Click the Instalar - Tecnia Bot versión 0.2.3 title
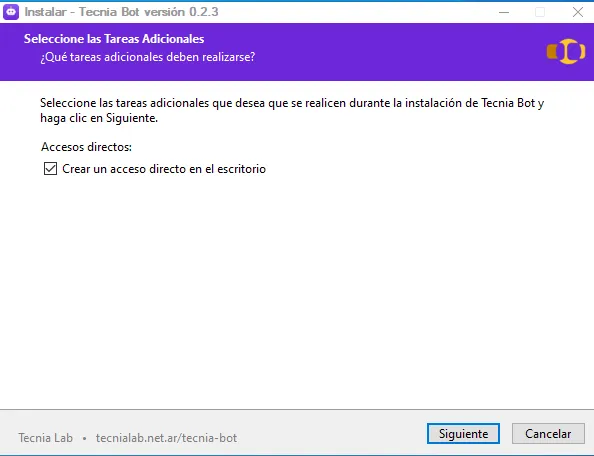The height and width of the screenshot is (456, 594). [x=121, y=12]
